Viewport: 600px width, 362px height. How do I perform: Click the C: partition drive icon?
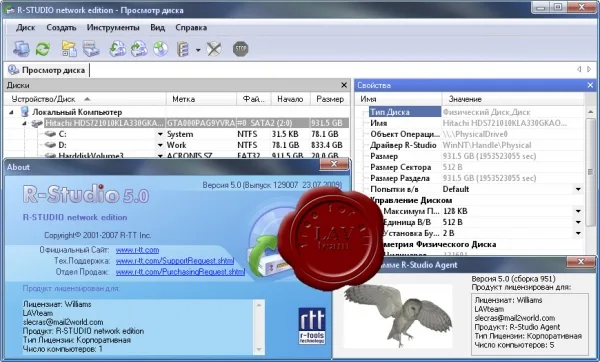click(50, 134)
